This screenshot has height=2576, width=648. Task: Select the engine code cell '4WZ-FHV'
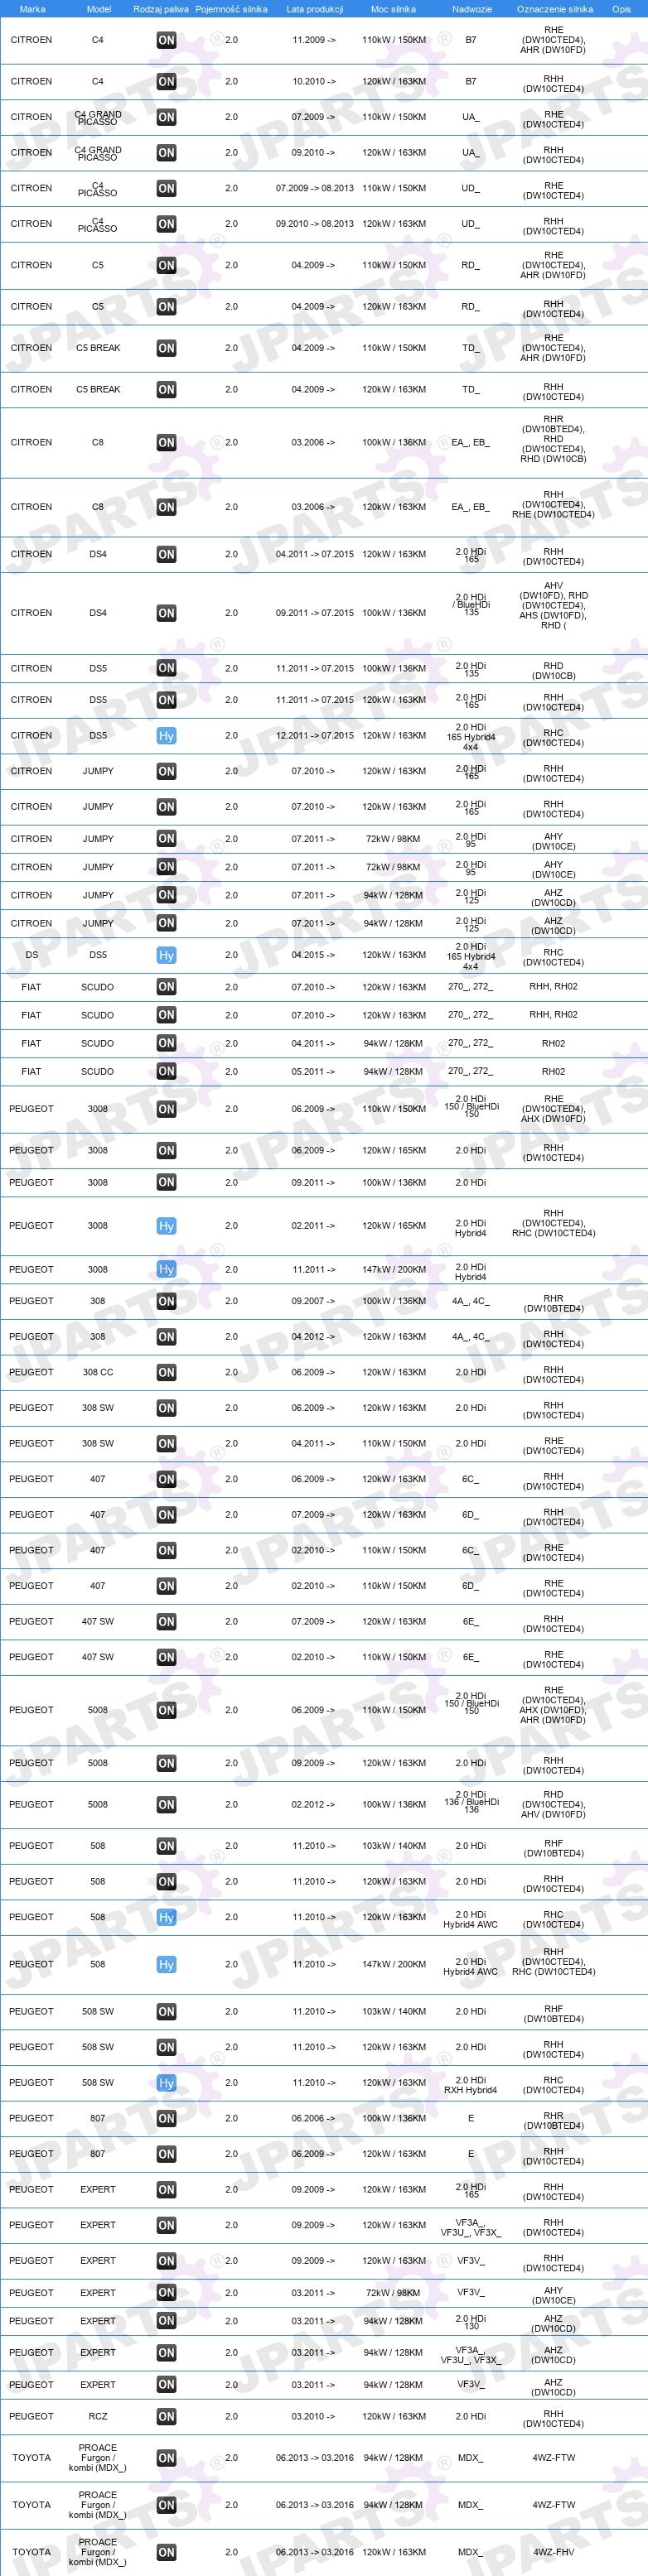coord(553,2552)
